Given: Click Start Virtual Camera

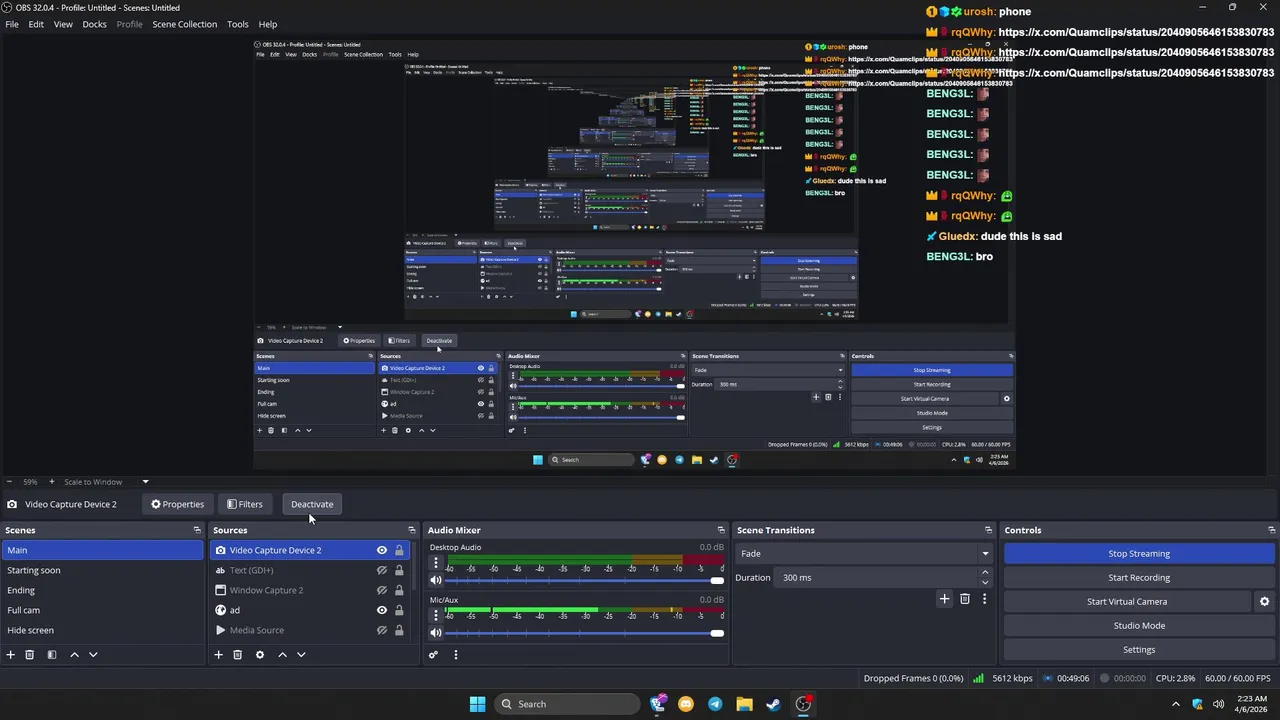Looking at the screenshot, I should tap(1127, 602).
